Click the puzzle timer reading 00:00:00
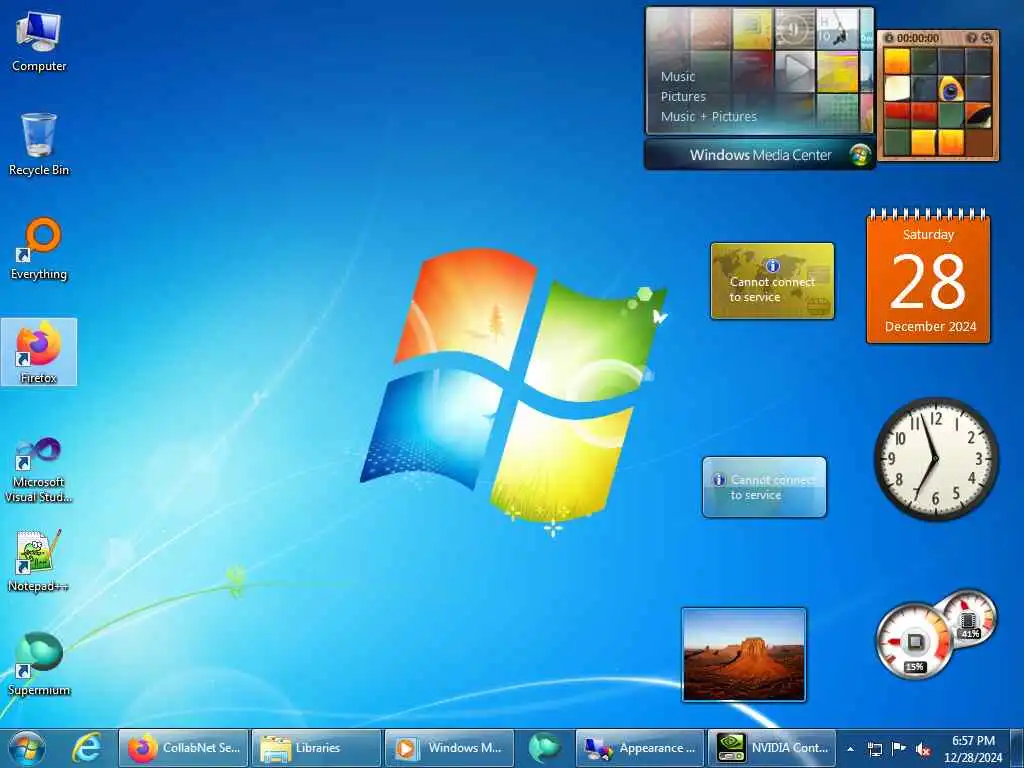 pos(918,39)
